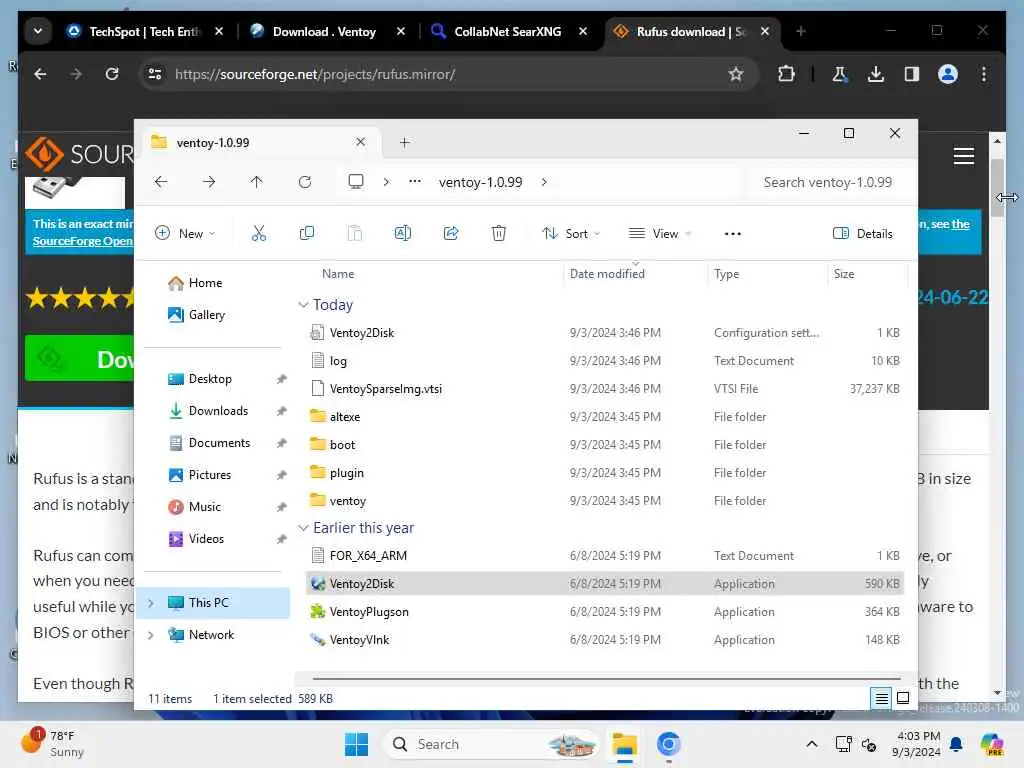Select the VentoySparseImg.vtsi file
This screenshot has height=768, width=1024.
coord(605,389)
